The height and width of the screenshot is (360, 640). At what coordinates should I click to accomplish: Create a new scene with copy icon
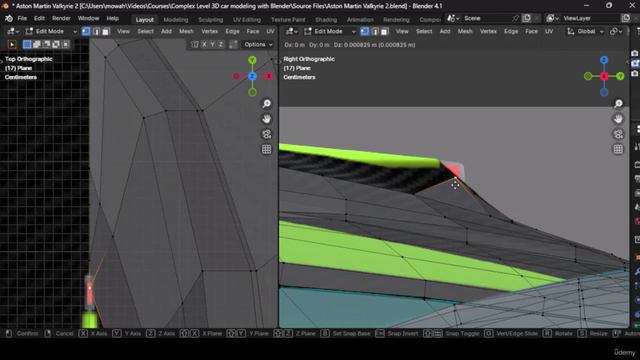click(x=527, y=18)
